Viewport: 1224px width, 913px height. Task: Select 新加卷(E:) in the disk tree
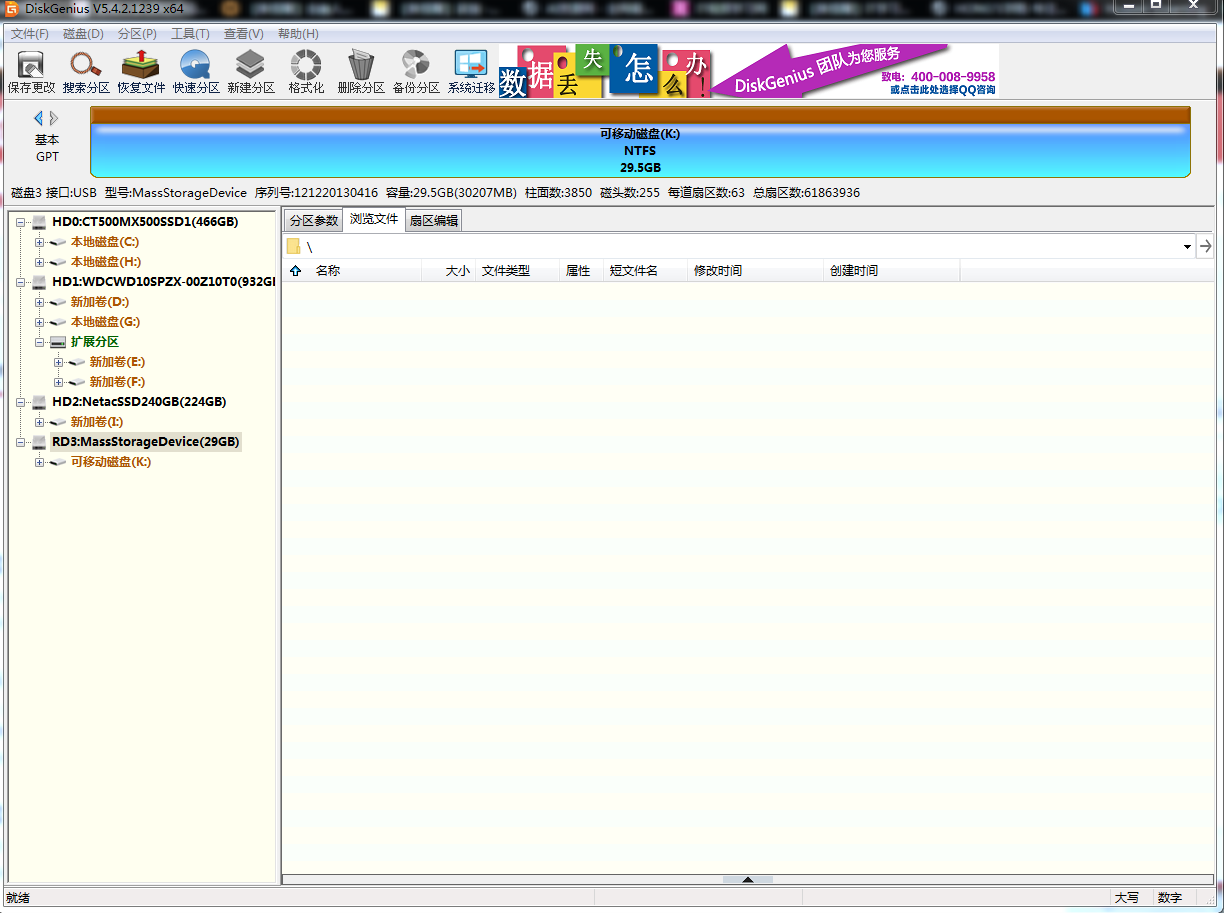pos(117,362)
